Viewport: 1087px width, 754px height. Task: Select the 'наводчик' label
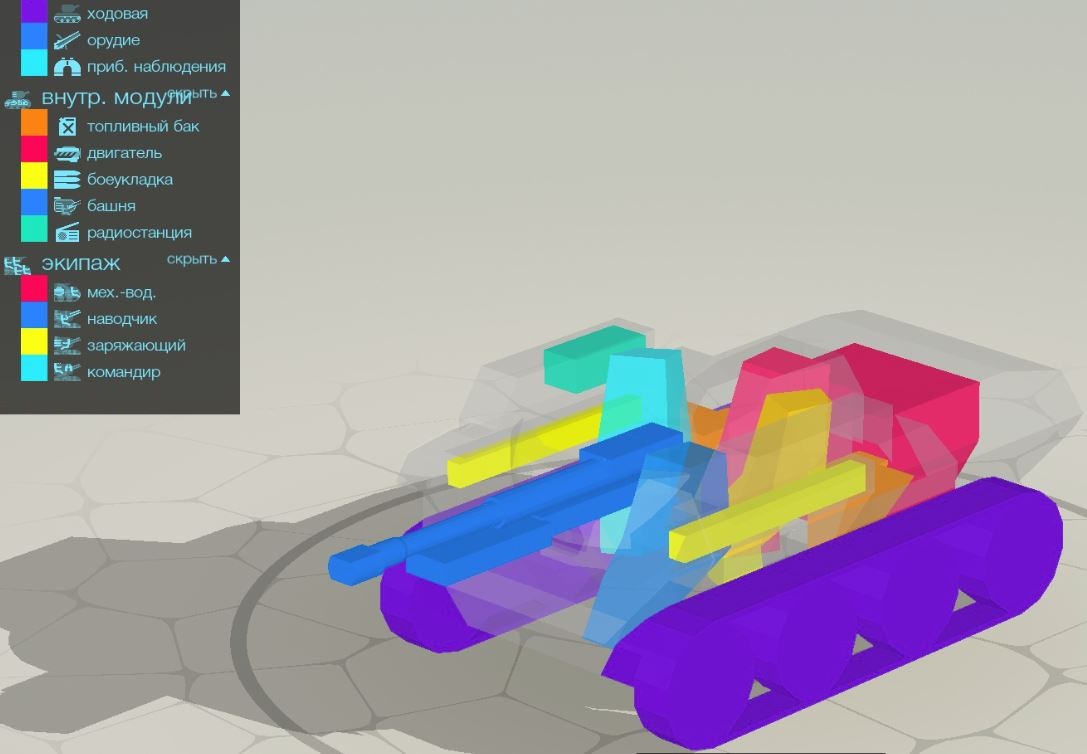coord(122,319)
